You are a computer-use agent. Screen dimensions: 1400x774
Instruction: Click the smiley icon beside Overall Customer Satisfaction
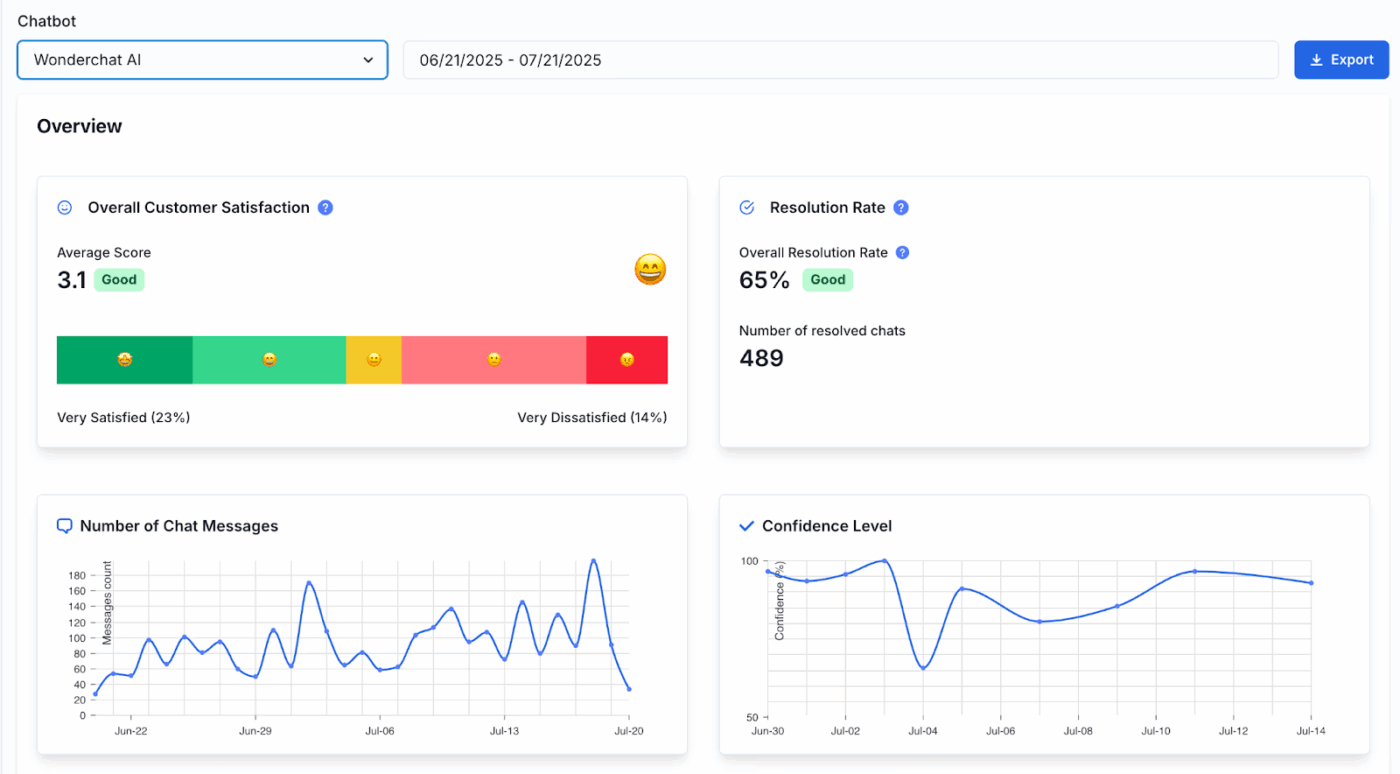[x=64, y=207]
